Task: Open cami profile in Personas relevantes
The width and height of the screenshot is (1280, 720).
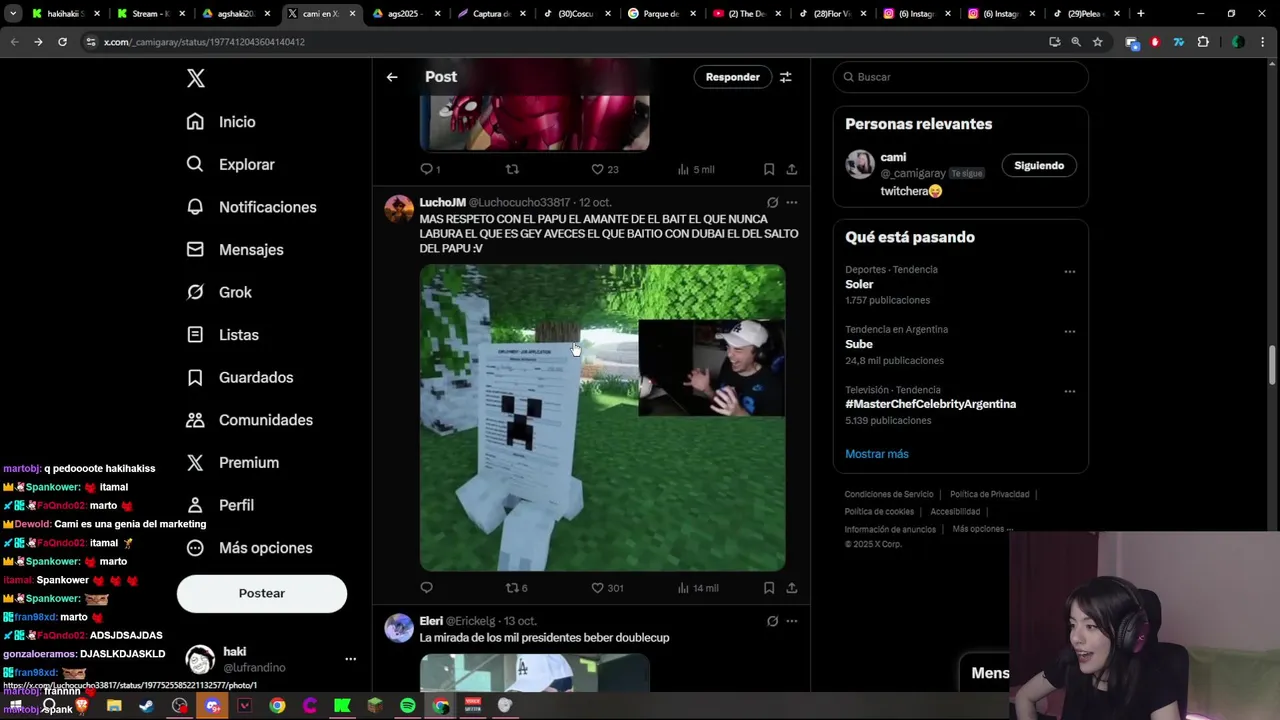Action: point(893,158)
